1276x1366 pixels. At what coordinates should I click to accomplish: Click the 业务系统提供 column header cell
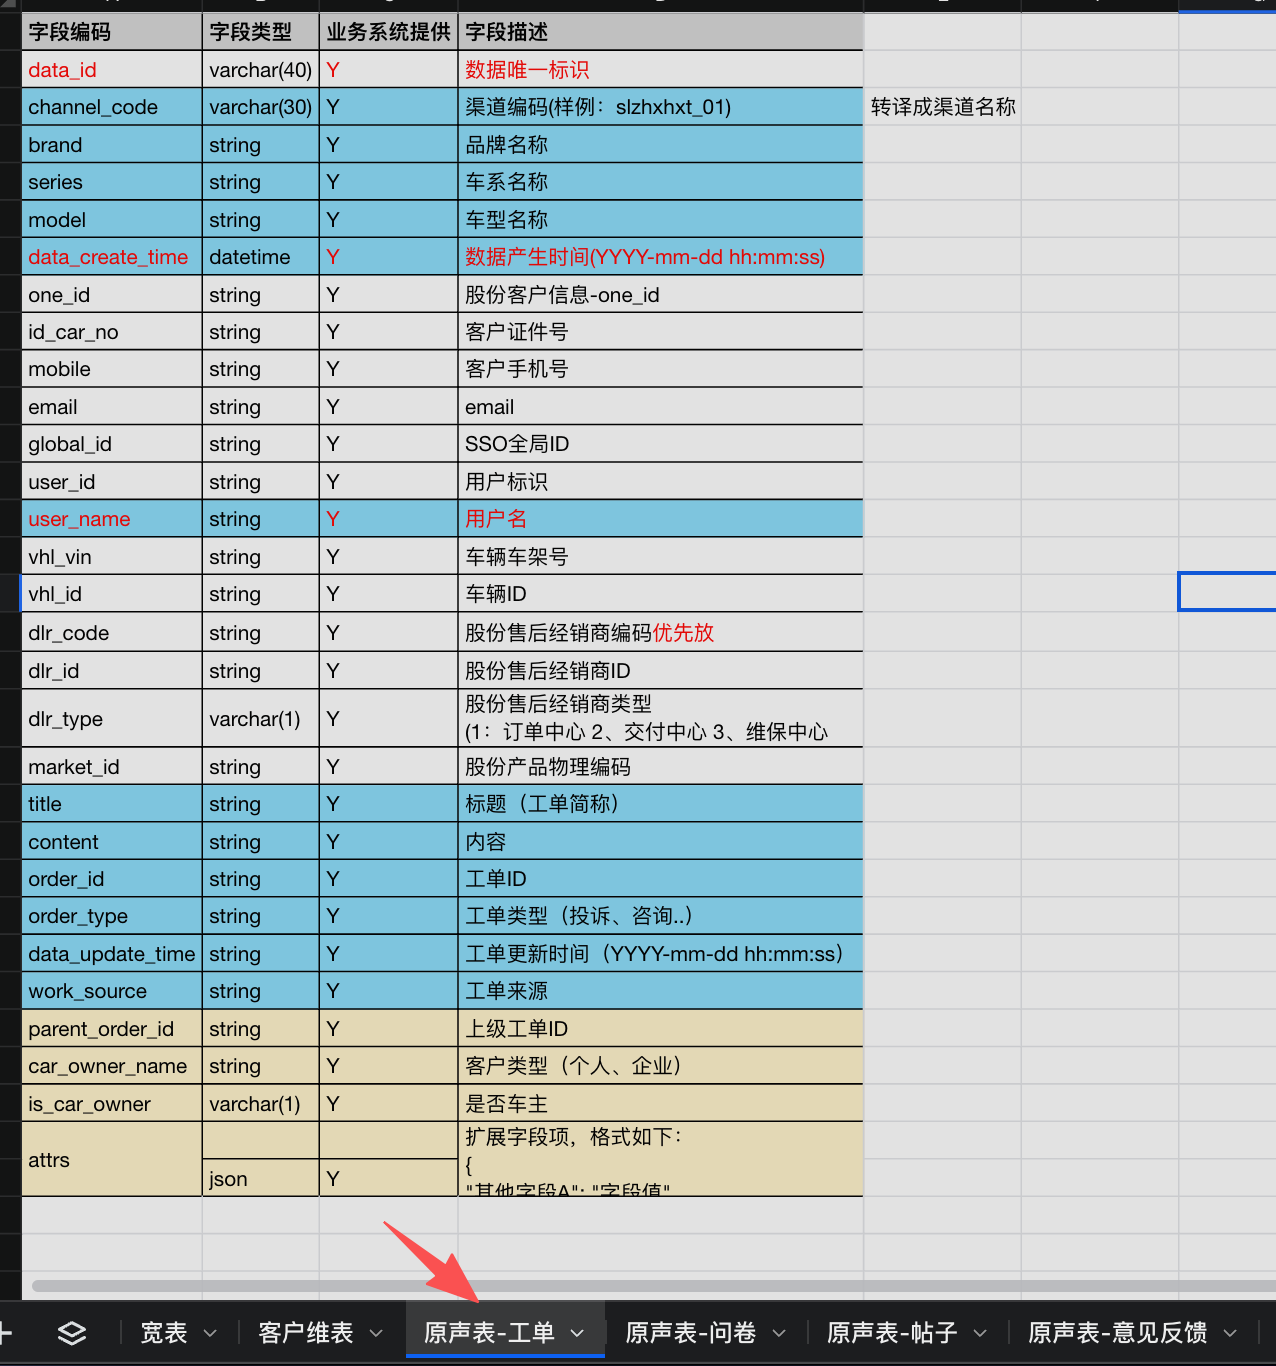pos(388,32)
